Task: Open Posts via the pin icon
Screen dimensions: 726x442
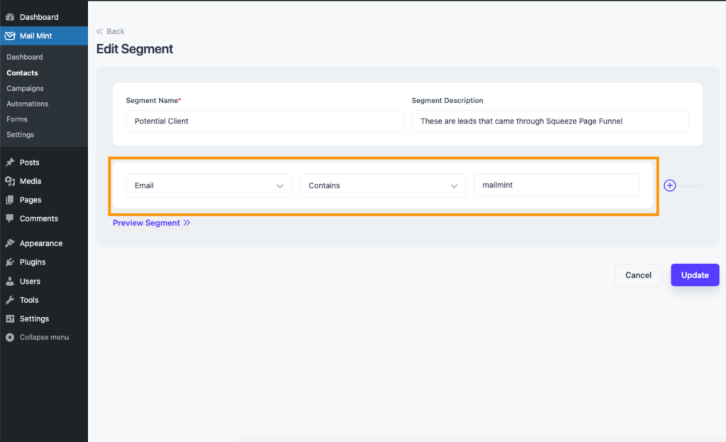Action: click(x=10, y=162)
